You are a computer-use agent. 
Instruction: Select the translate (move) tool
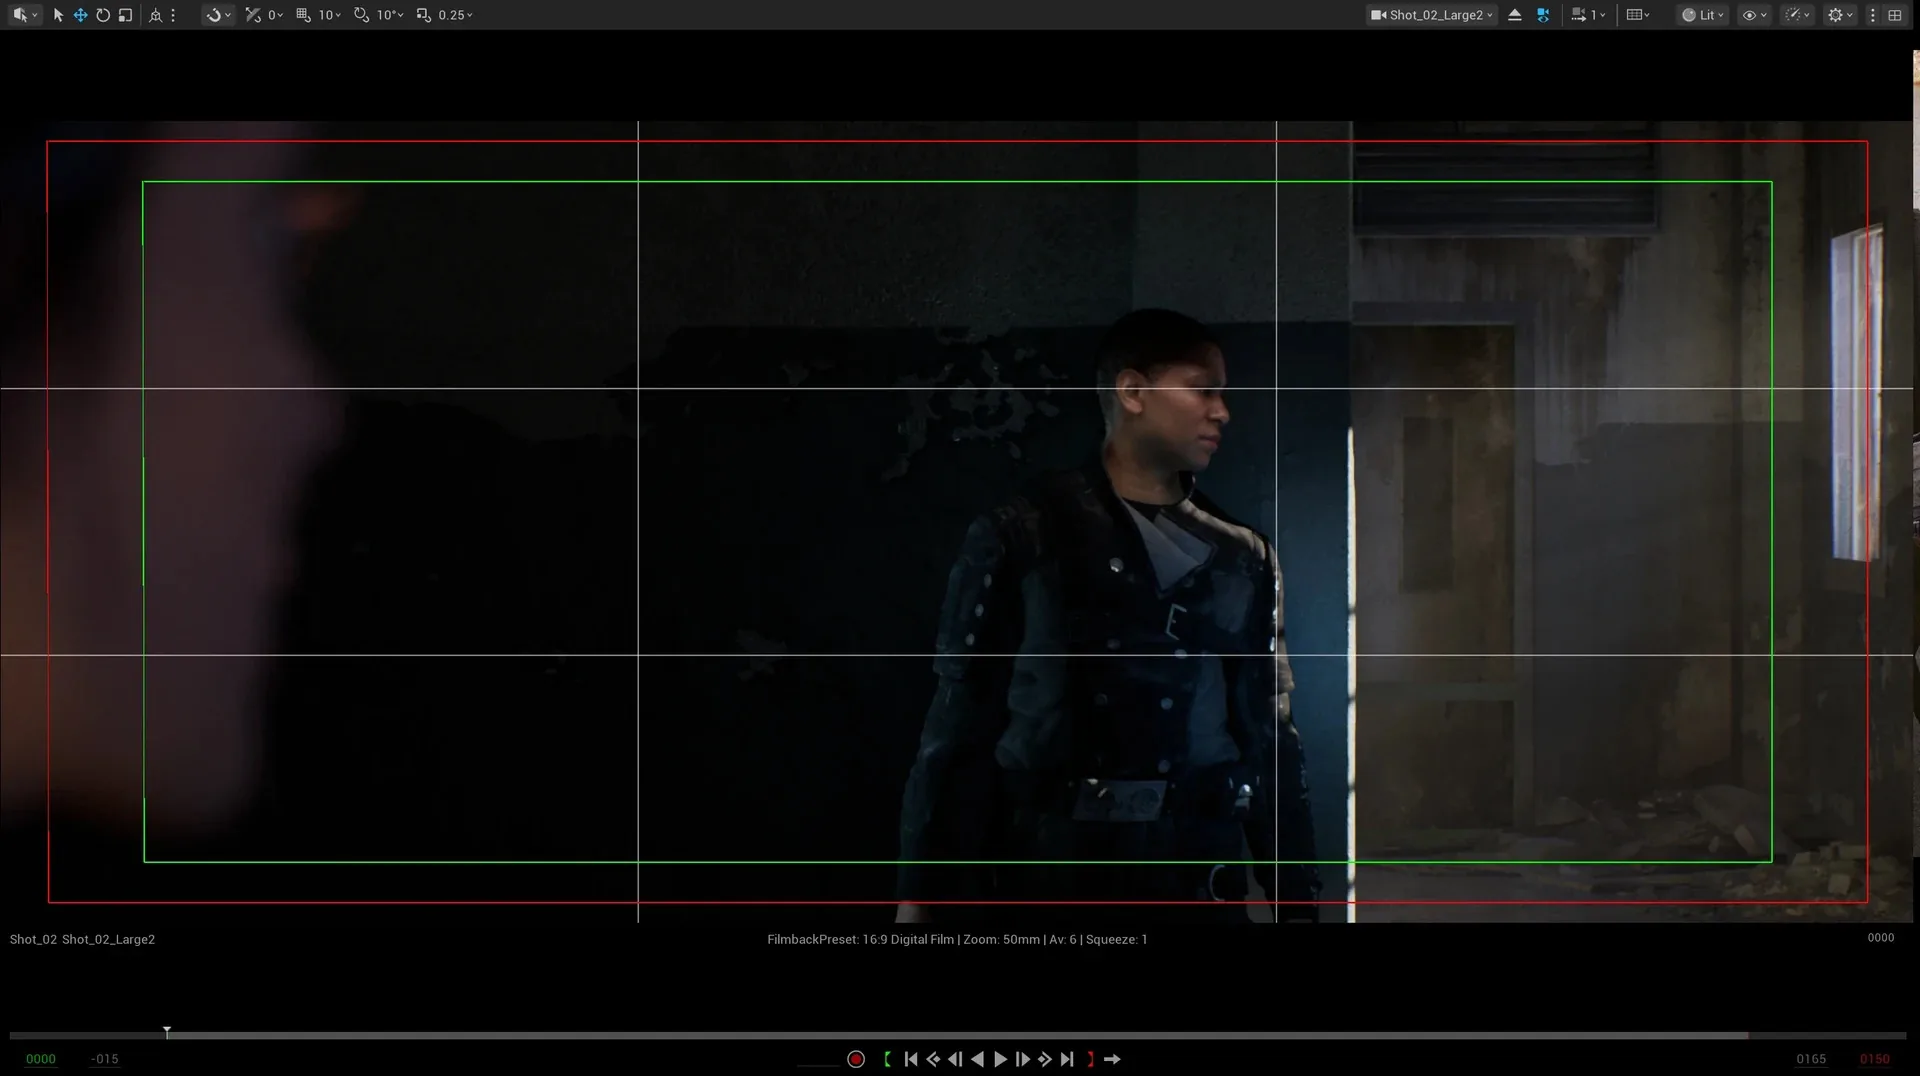(x=80, y=15)
